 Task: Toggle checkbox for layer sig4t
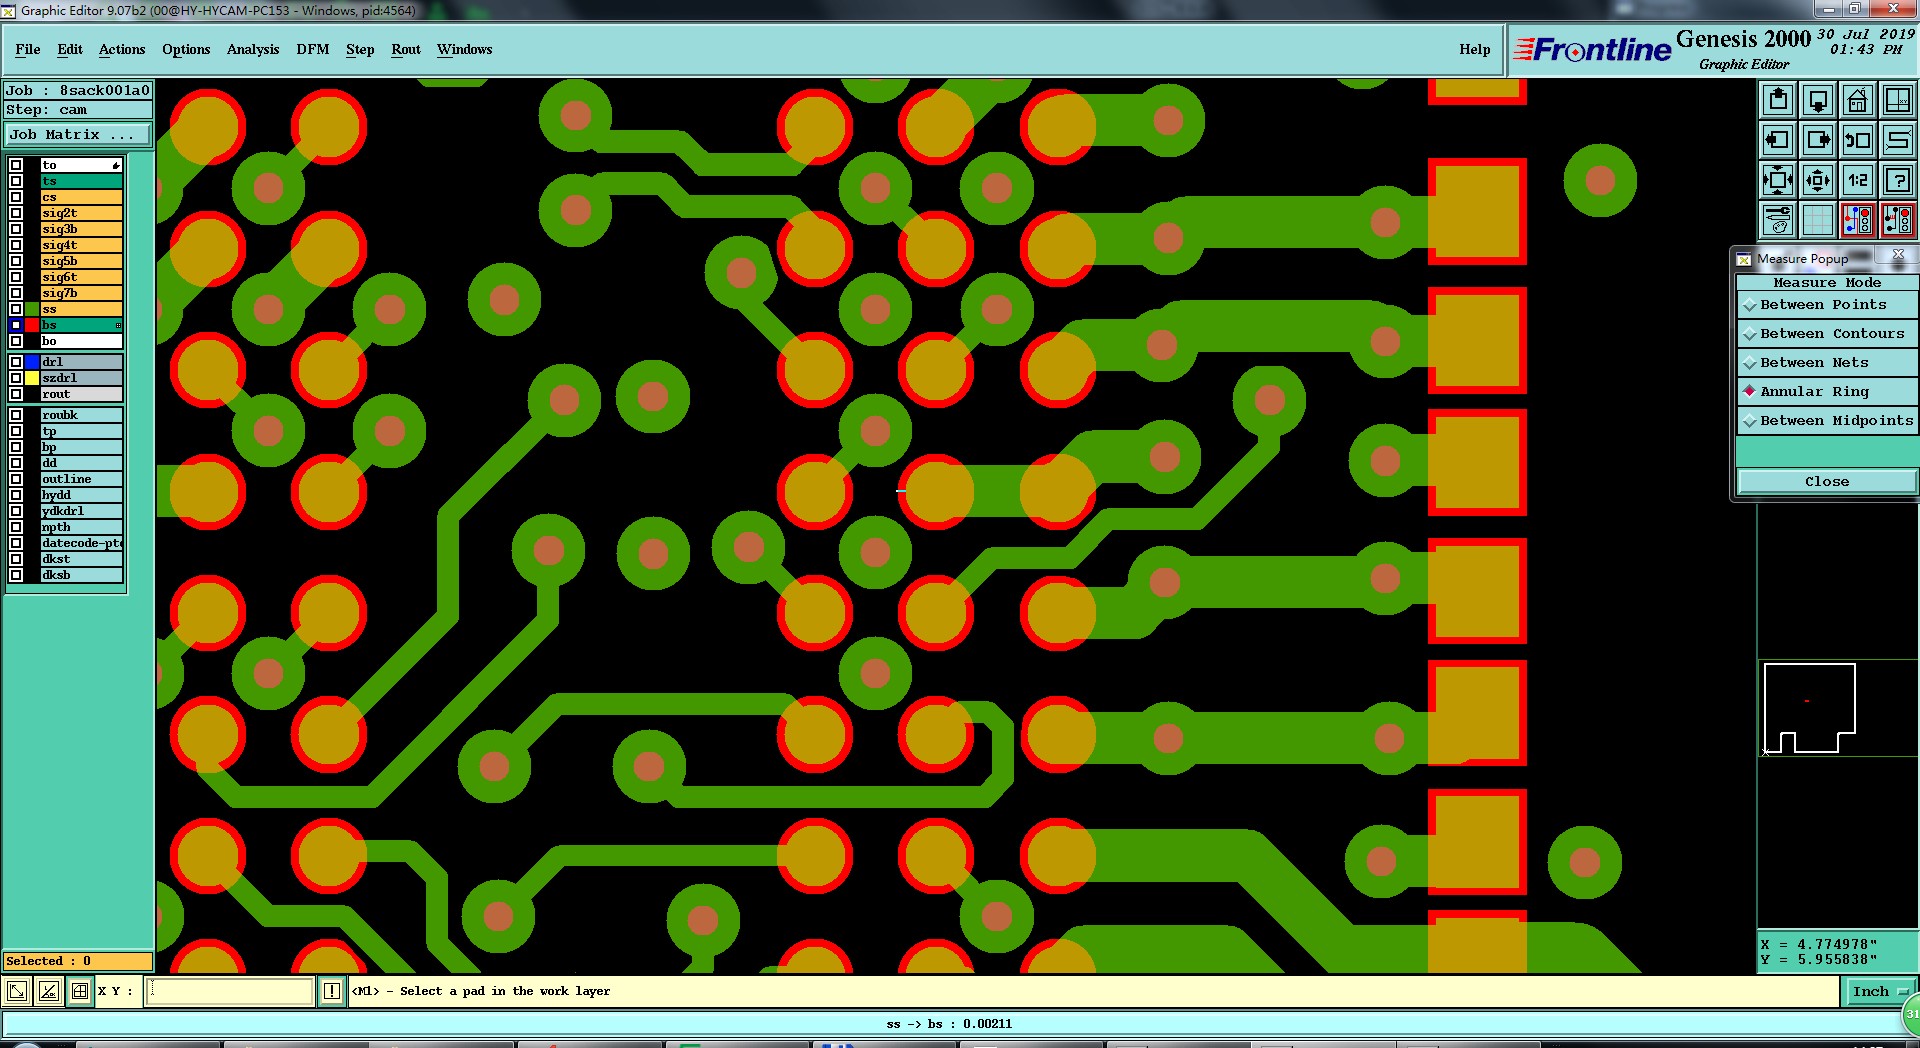(x=16, y=245)
